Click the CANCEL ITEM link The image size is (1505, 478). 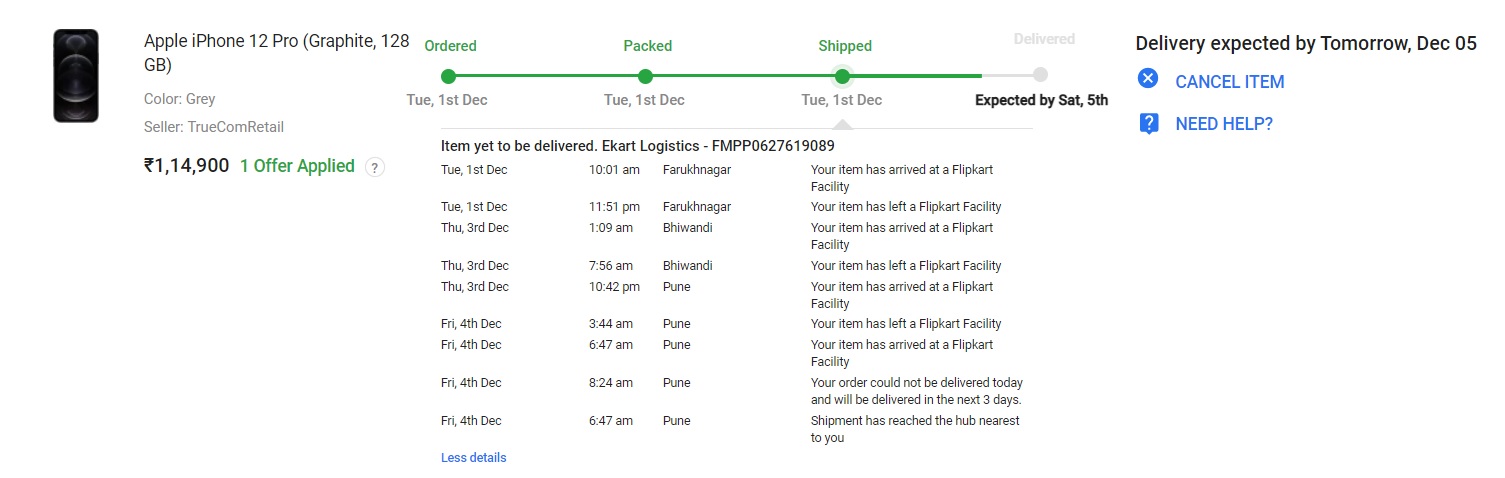tap(1229, 82)
